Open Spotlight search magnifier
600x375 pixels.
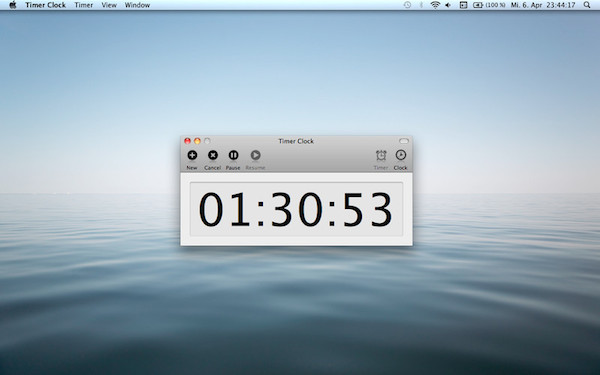(587, 5)
